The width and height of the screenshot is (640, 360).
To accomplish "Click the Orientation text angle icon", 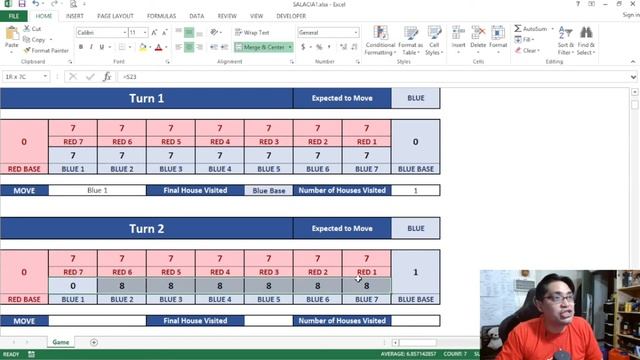I will 214,32.
